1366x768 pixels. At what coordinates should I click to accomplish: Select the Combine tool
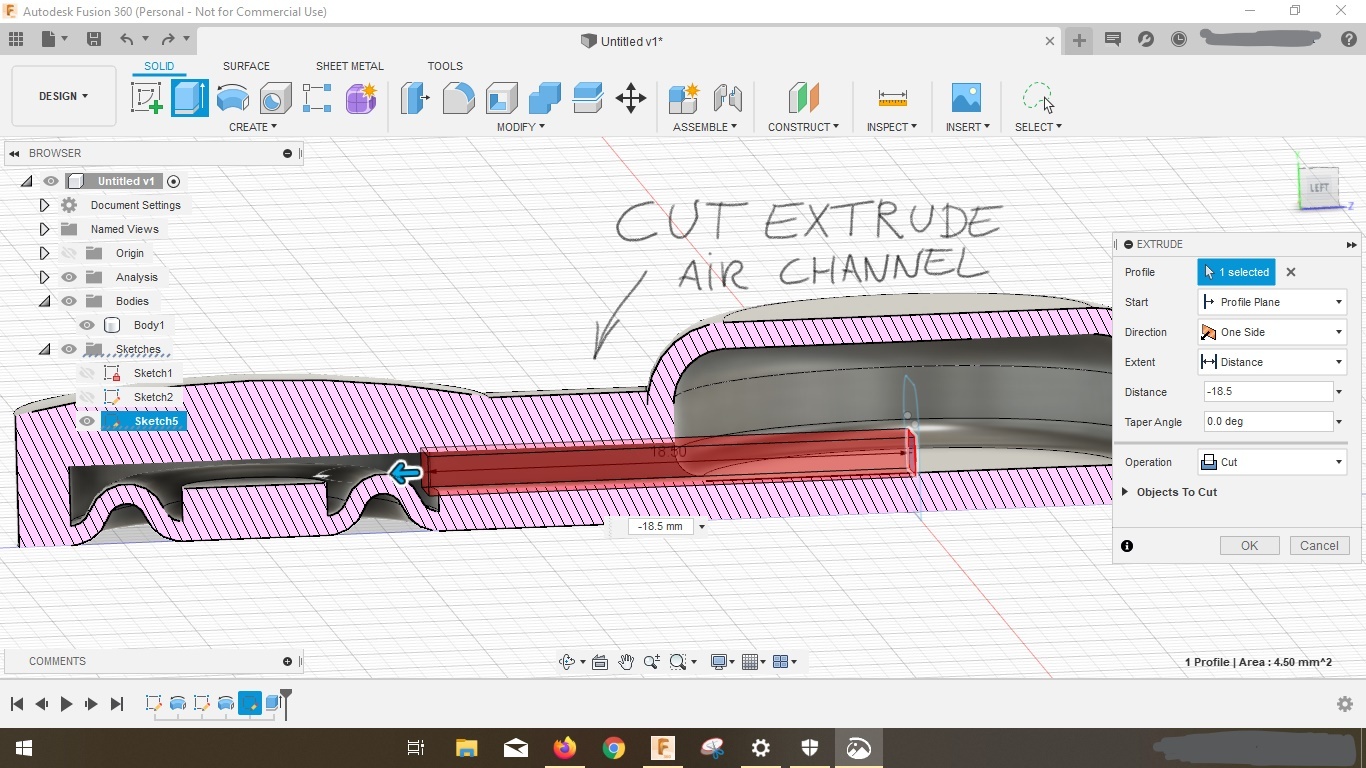click(x=545, y=98)
